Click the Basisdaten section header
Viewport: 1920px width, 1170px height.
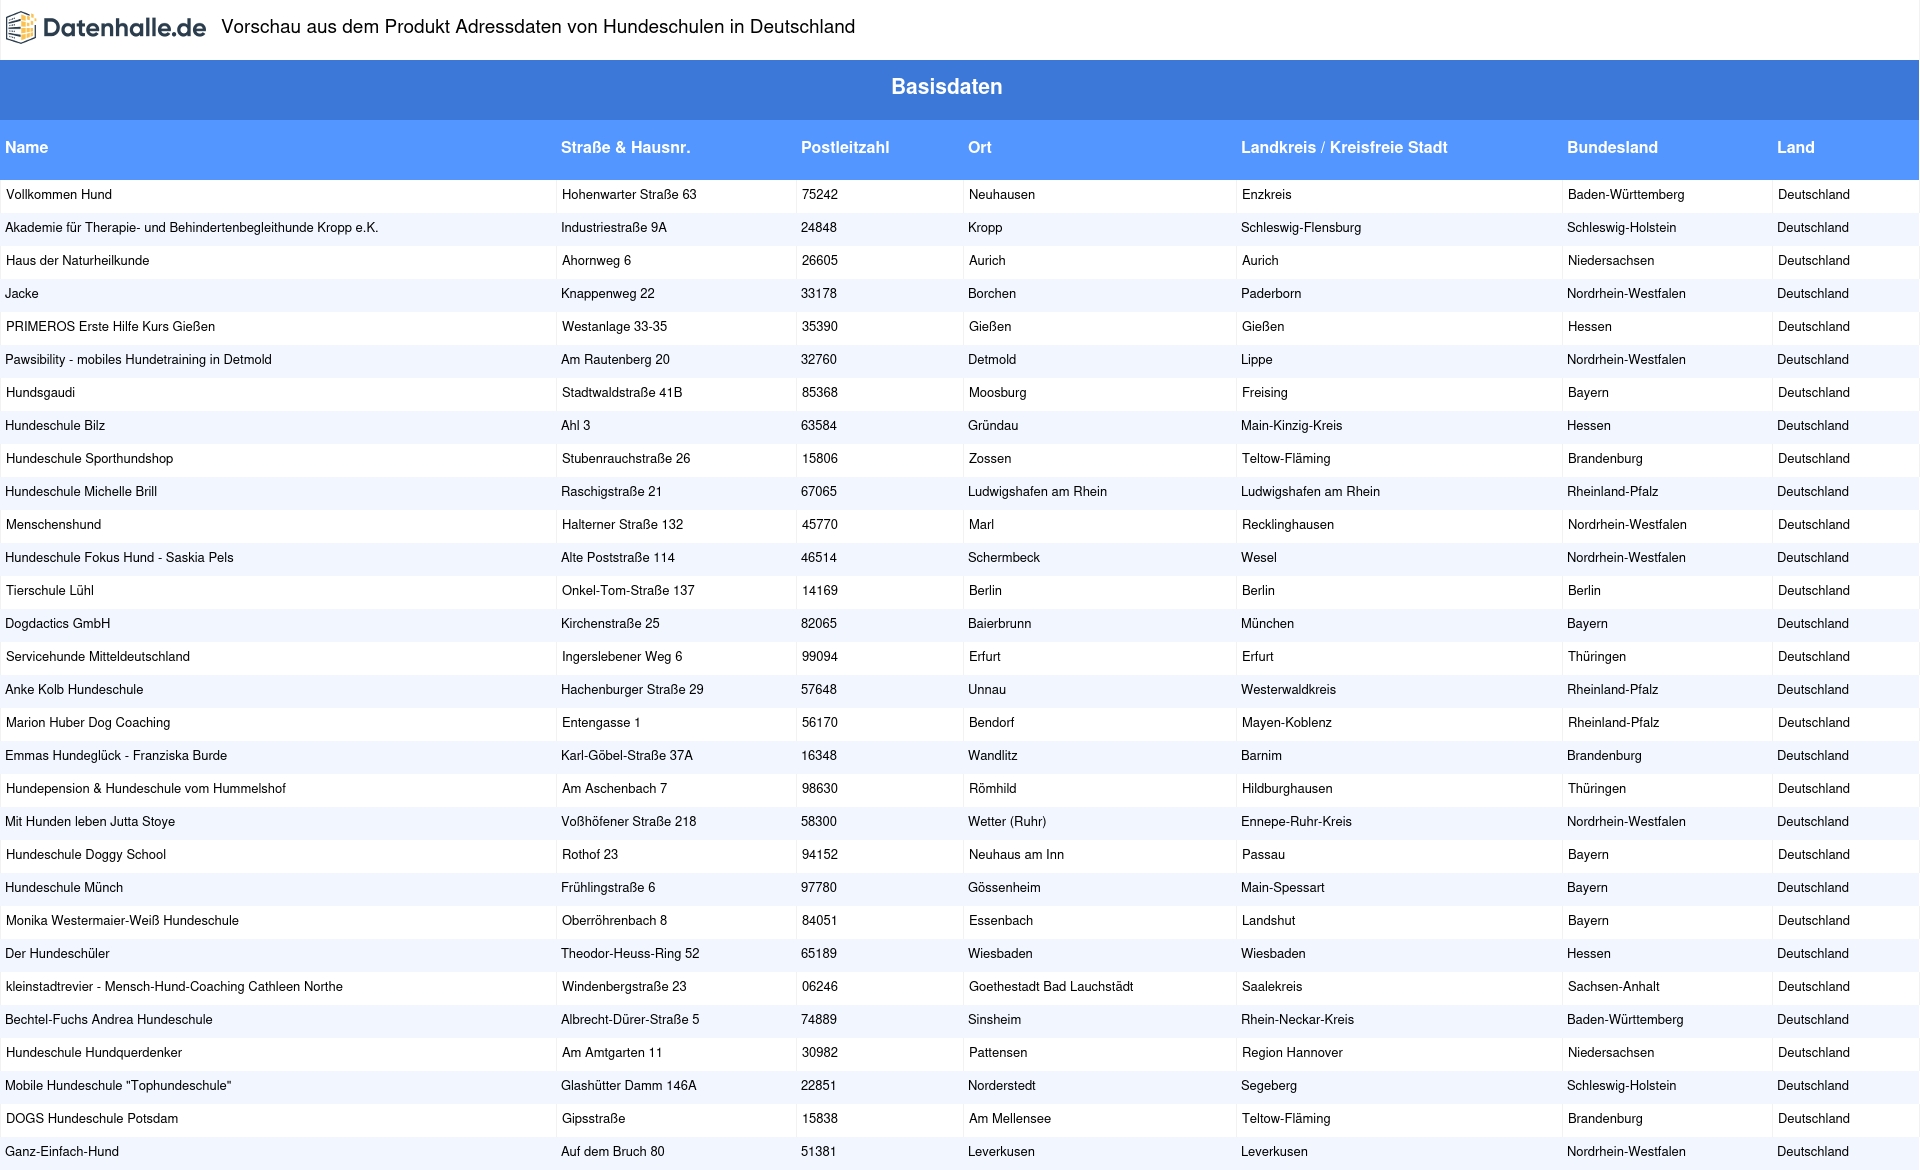click(x=946, y=87)
